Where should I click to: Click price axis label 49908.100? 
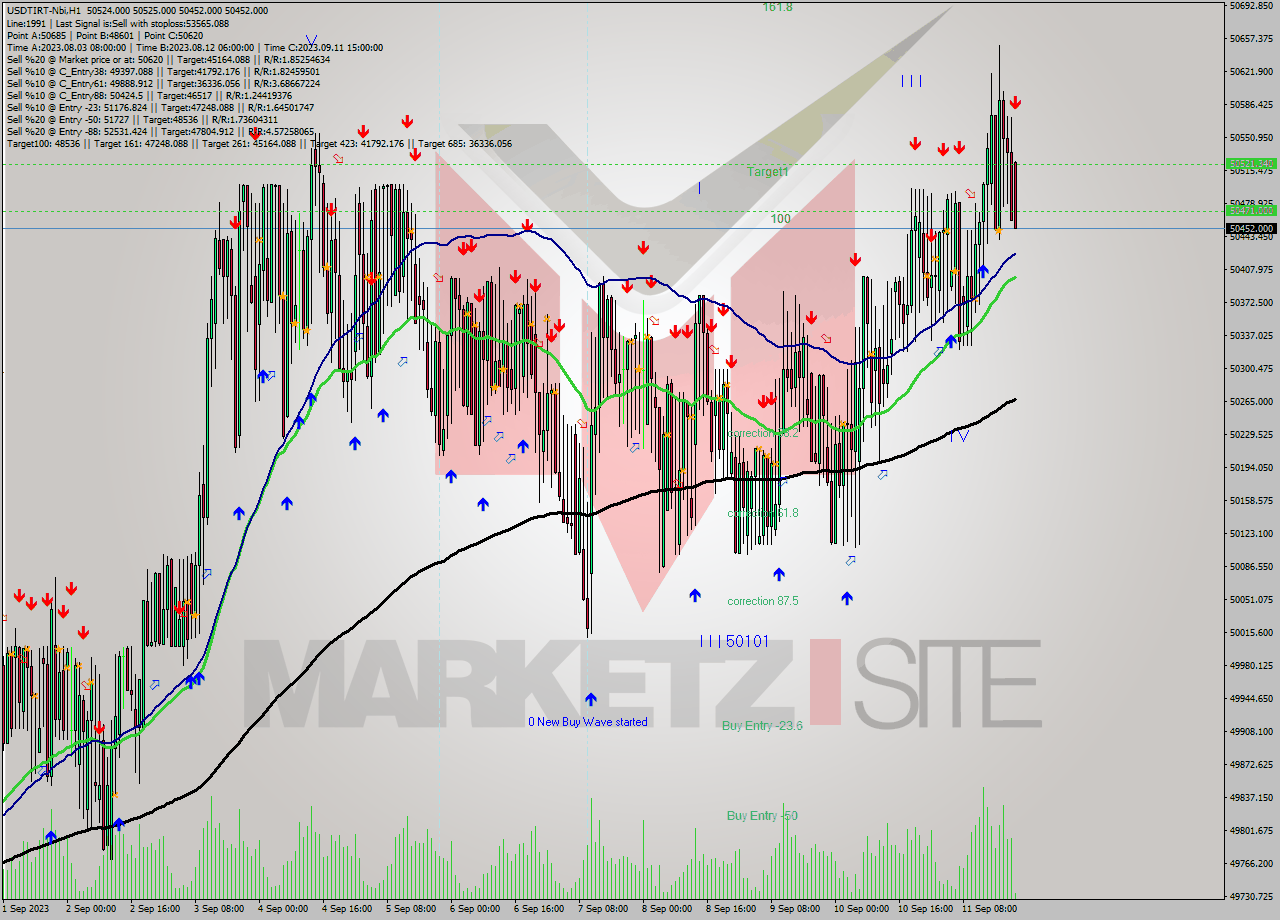point(1252,732)
